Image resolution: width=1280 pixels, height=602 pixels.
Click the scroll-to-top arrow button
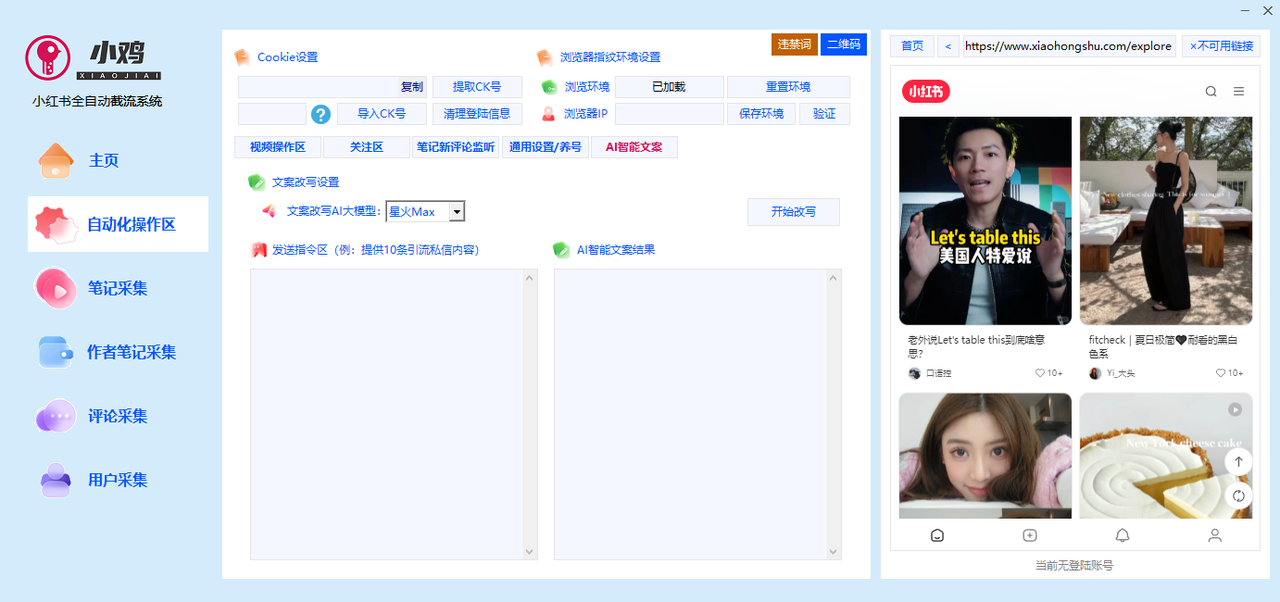tap(1239, 462)
